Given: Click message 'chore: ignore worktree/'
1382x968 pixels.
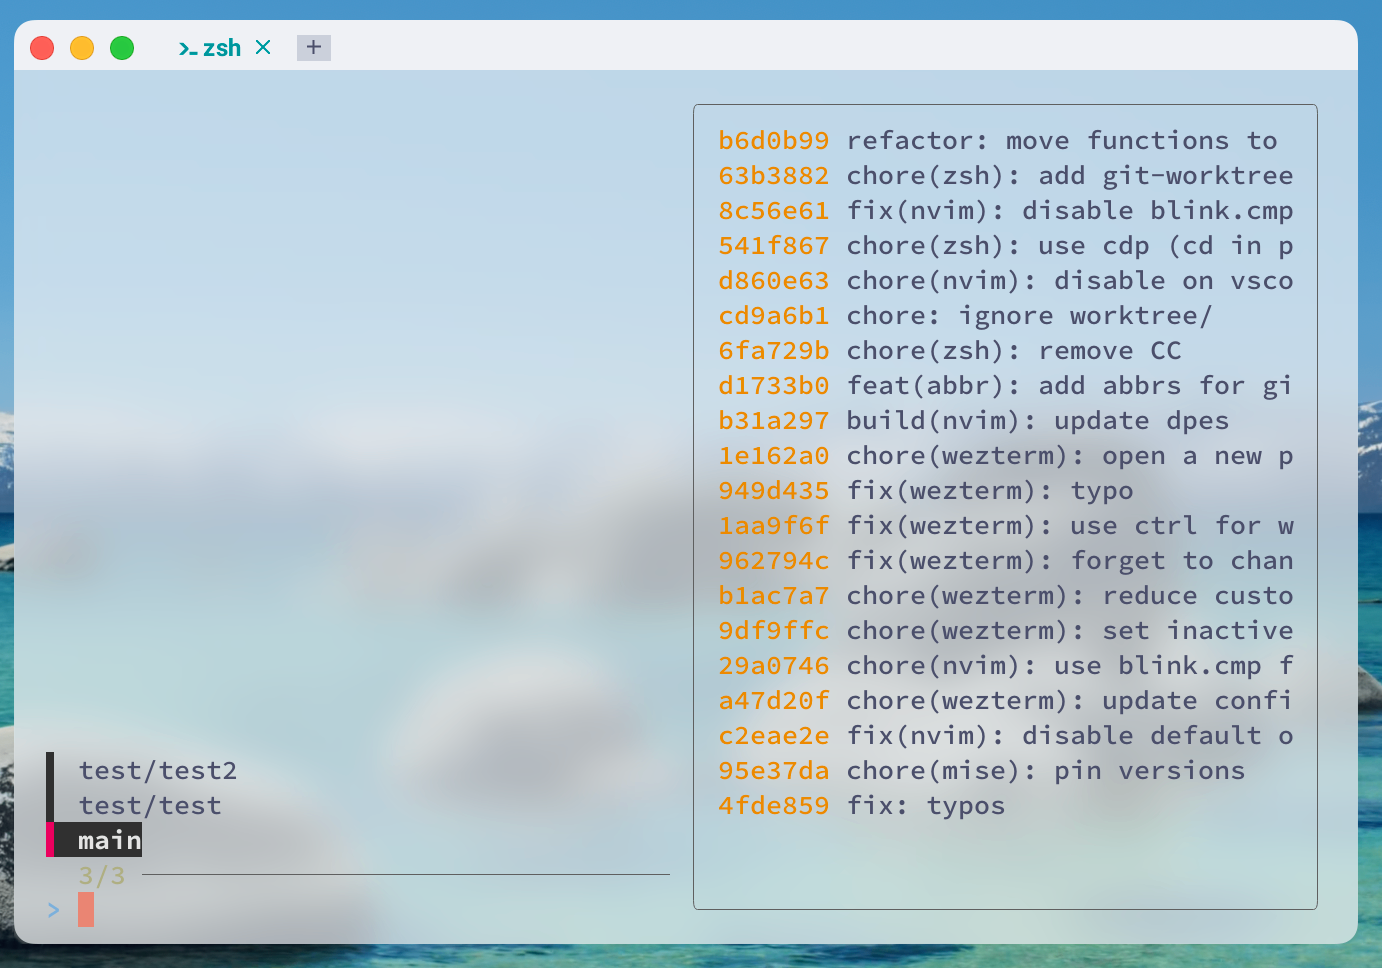Looking at the screenshot, I should pyautogui.click(x=1030, y=316).
